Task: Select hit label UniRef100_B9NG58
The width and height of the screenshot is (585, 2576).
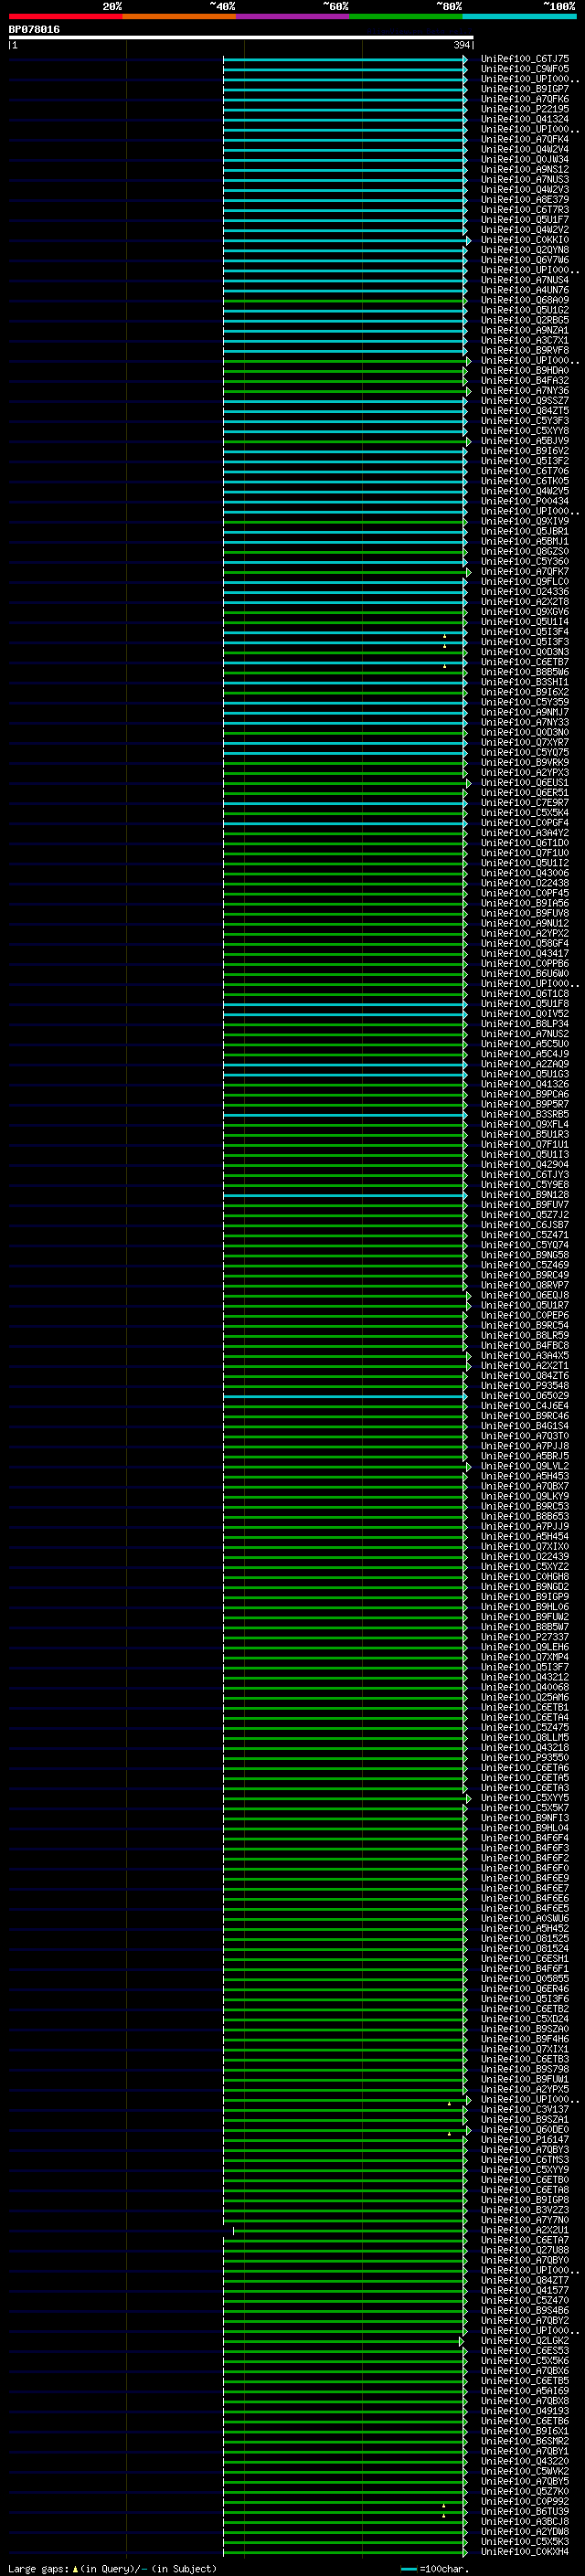Action: (x=524, y=1255)
